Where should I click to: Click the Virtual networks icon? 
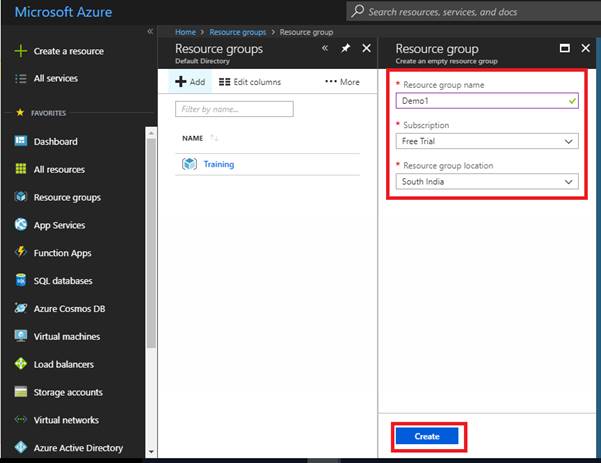click(21, 419)
